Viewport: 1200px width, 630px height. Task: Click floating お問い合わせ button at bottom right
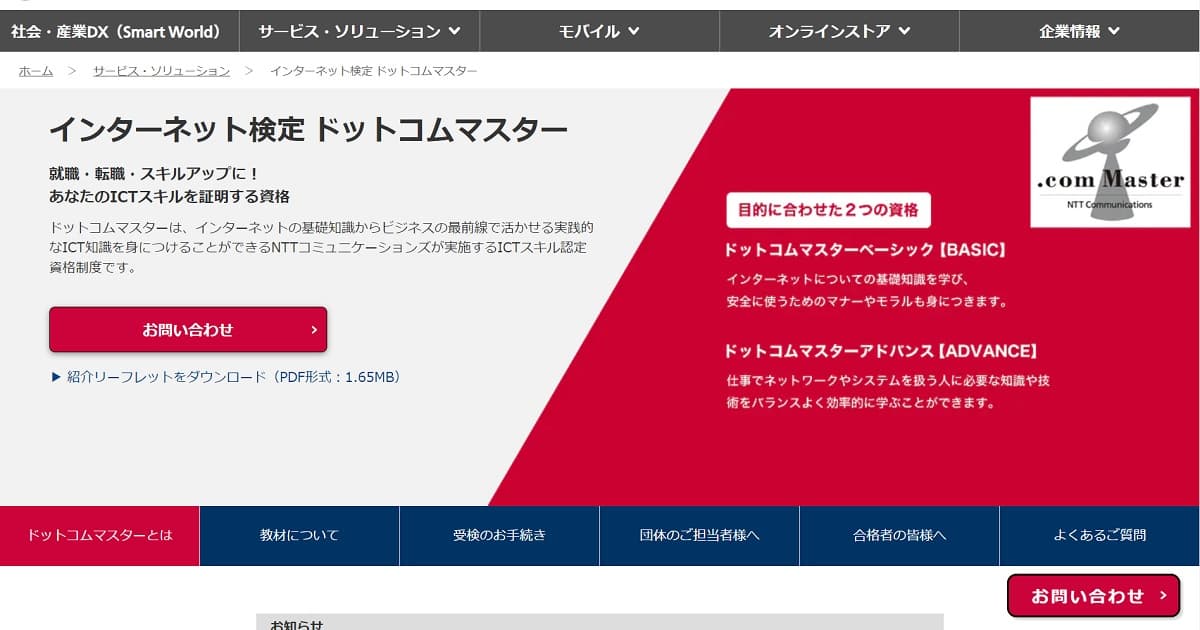pyautogui.click(x=1094, y=596)
